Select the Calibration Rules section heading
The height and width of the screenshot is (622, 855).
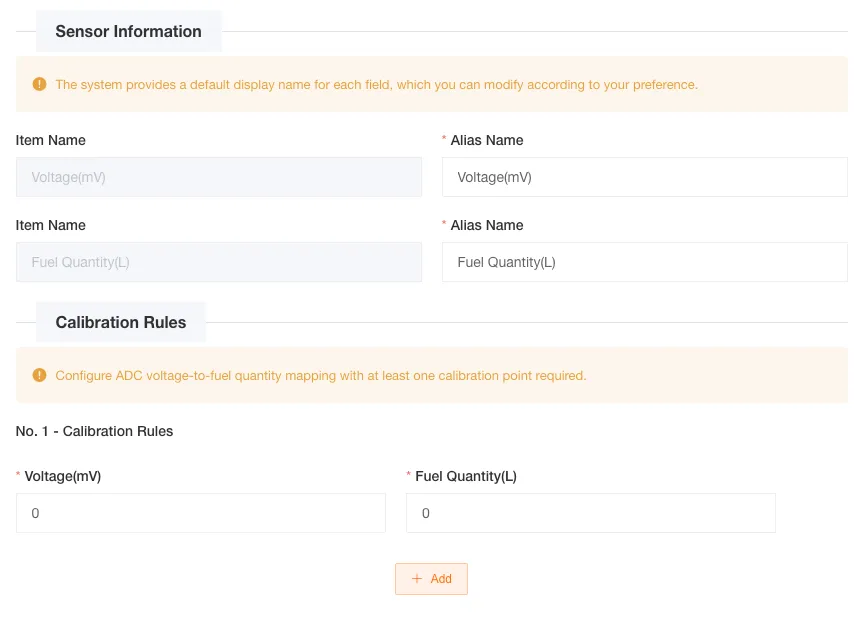(121, 322)
